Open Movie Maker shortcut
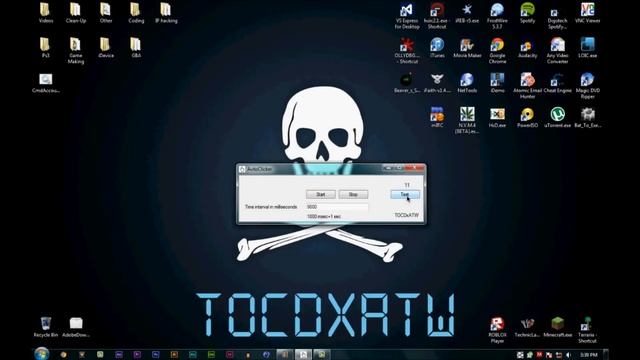 467,48
